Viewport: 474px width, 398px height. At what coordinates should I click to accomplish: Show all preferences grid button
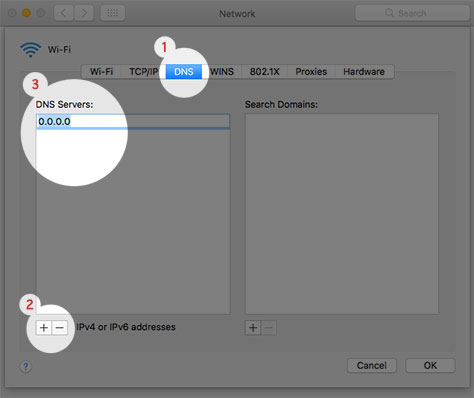(113, 13)
